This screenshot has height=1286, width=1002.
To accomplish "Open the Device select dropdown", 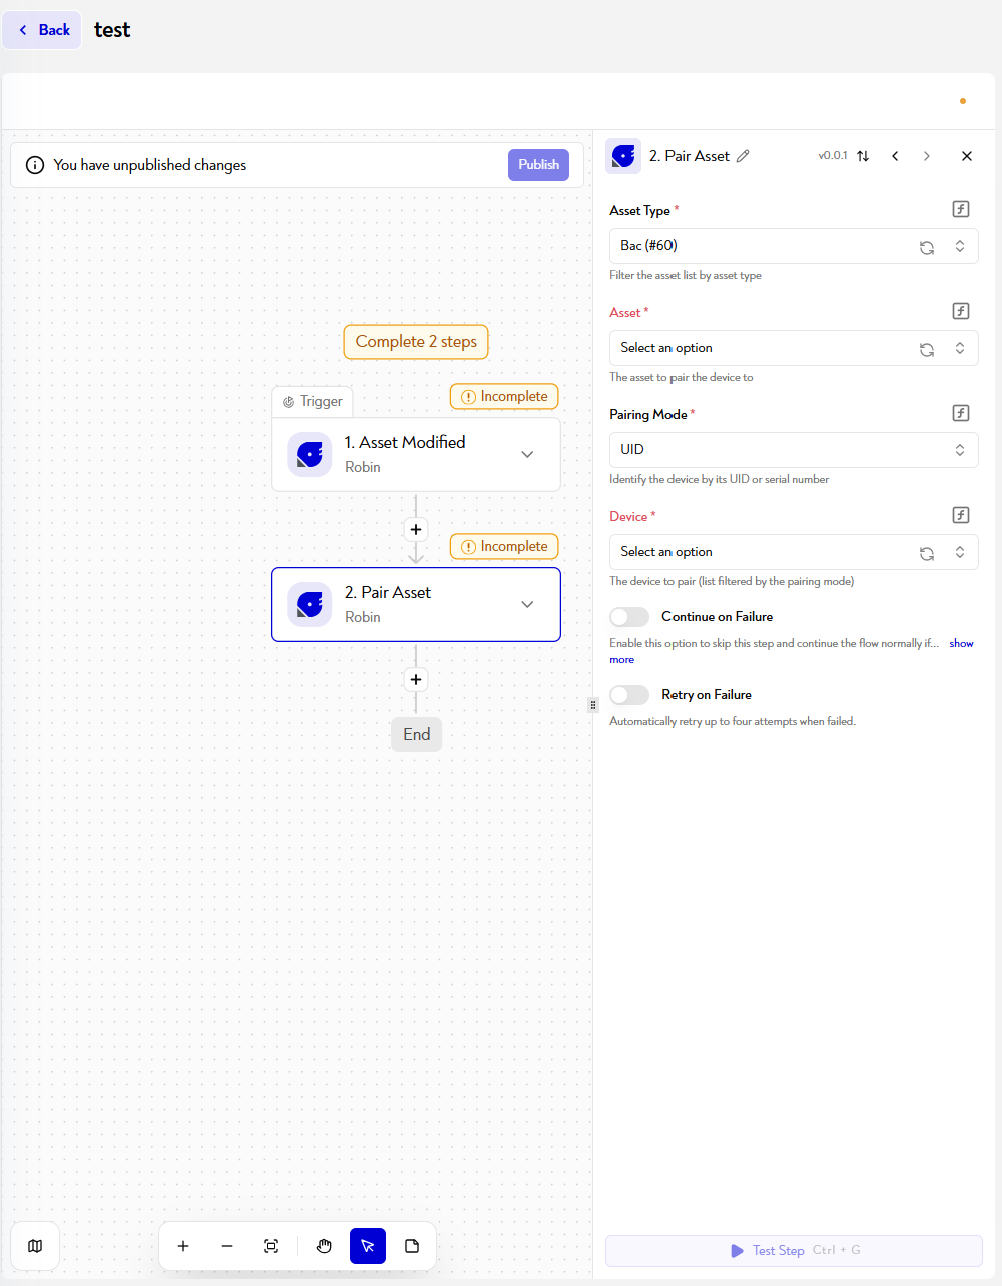I will (794, 552).
